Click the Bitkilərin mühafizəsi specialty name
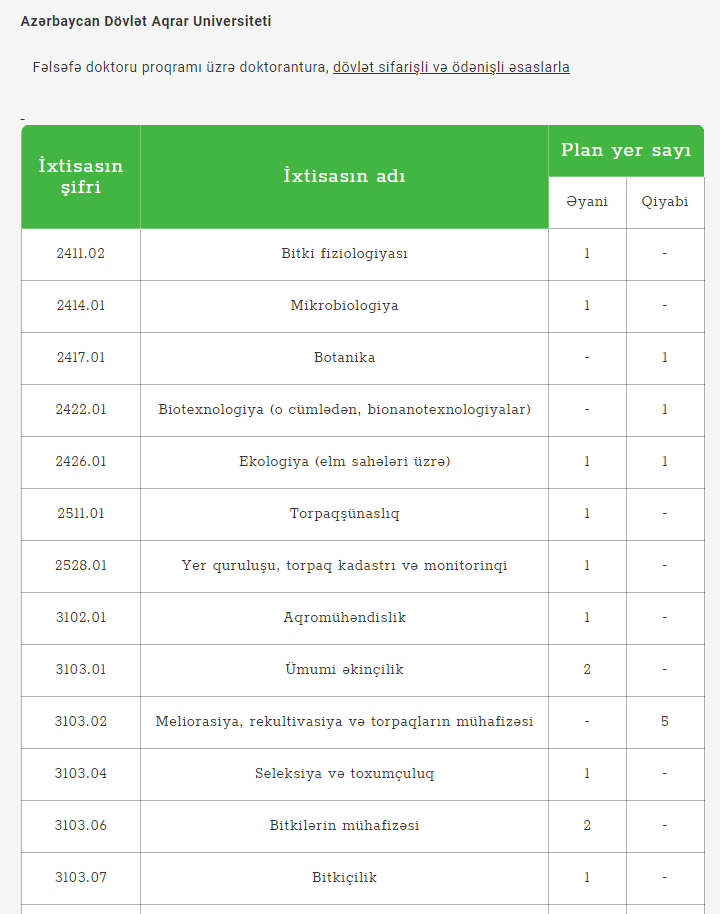The image size is (720, 914). click(x=344, y=826)
